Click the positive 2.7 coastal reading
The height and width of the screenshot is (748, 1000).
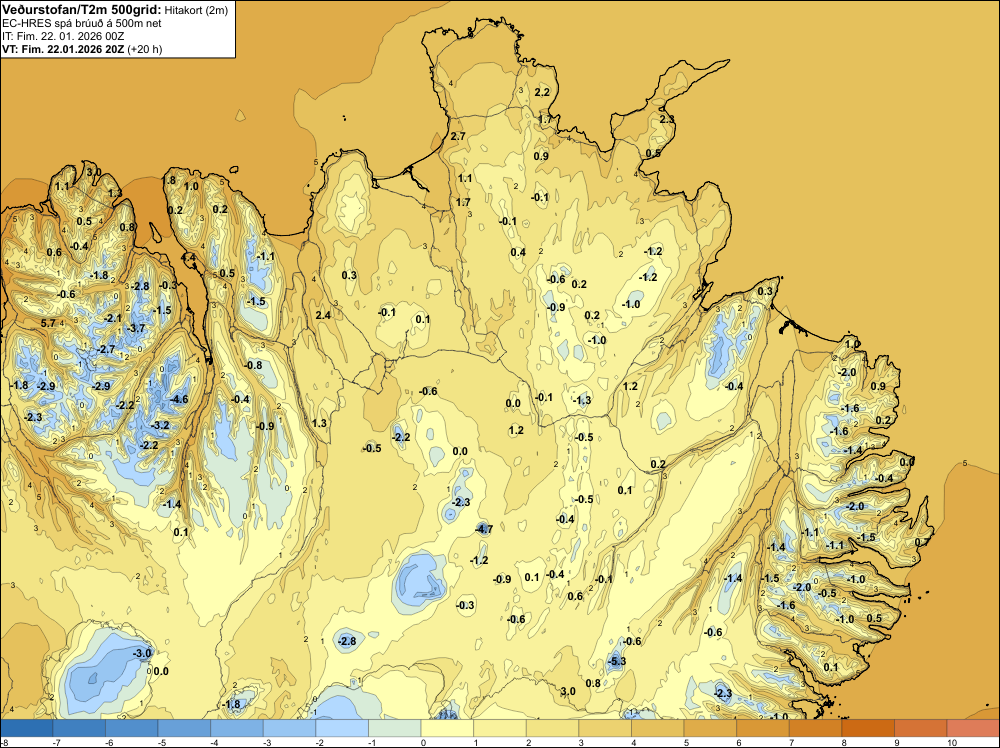click(x=458, y=136)
